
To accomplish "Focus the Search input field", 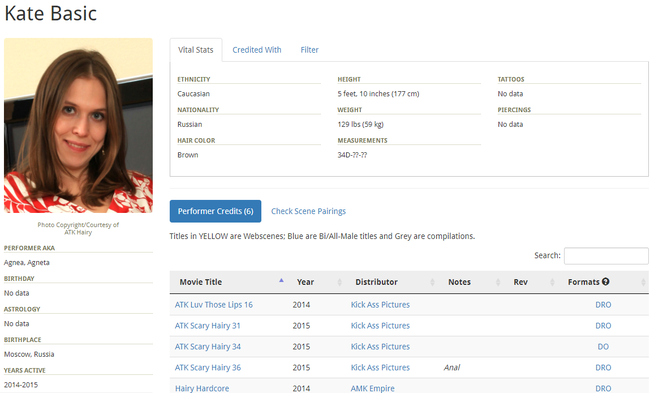I will point(606,256).
